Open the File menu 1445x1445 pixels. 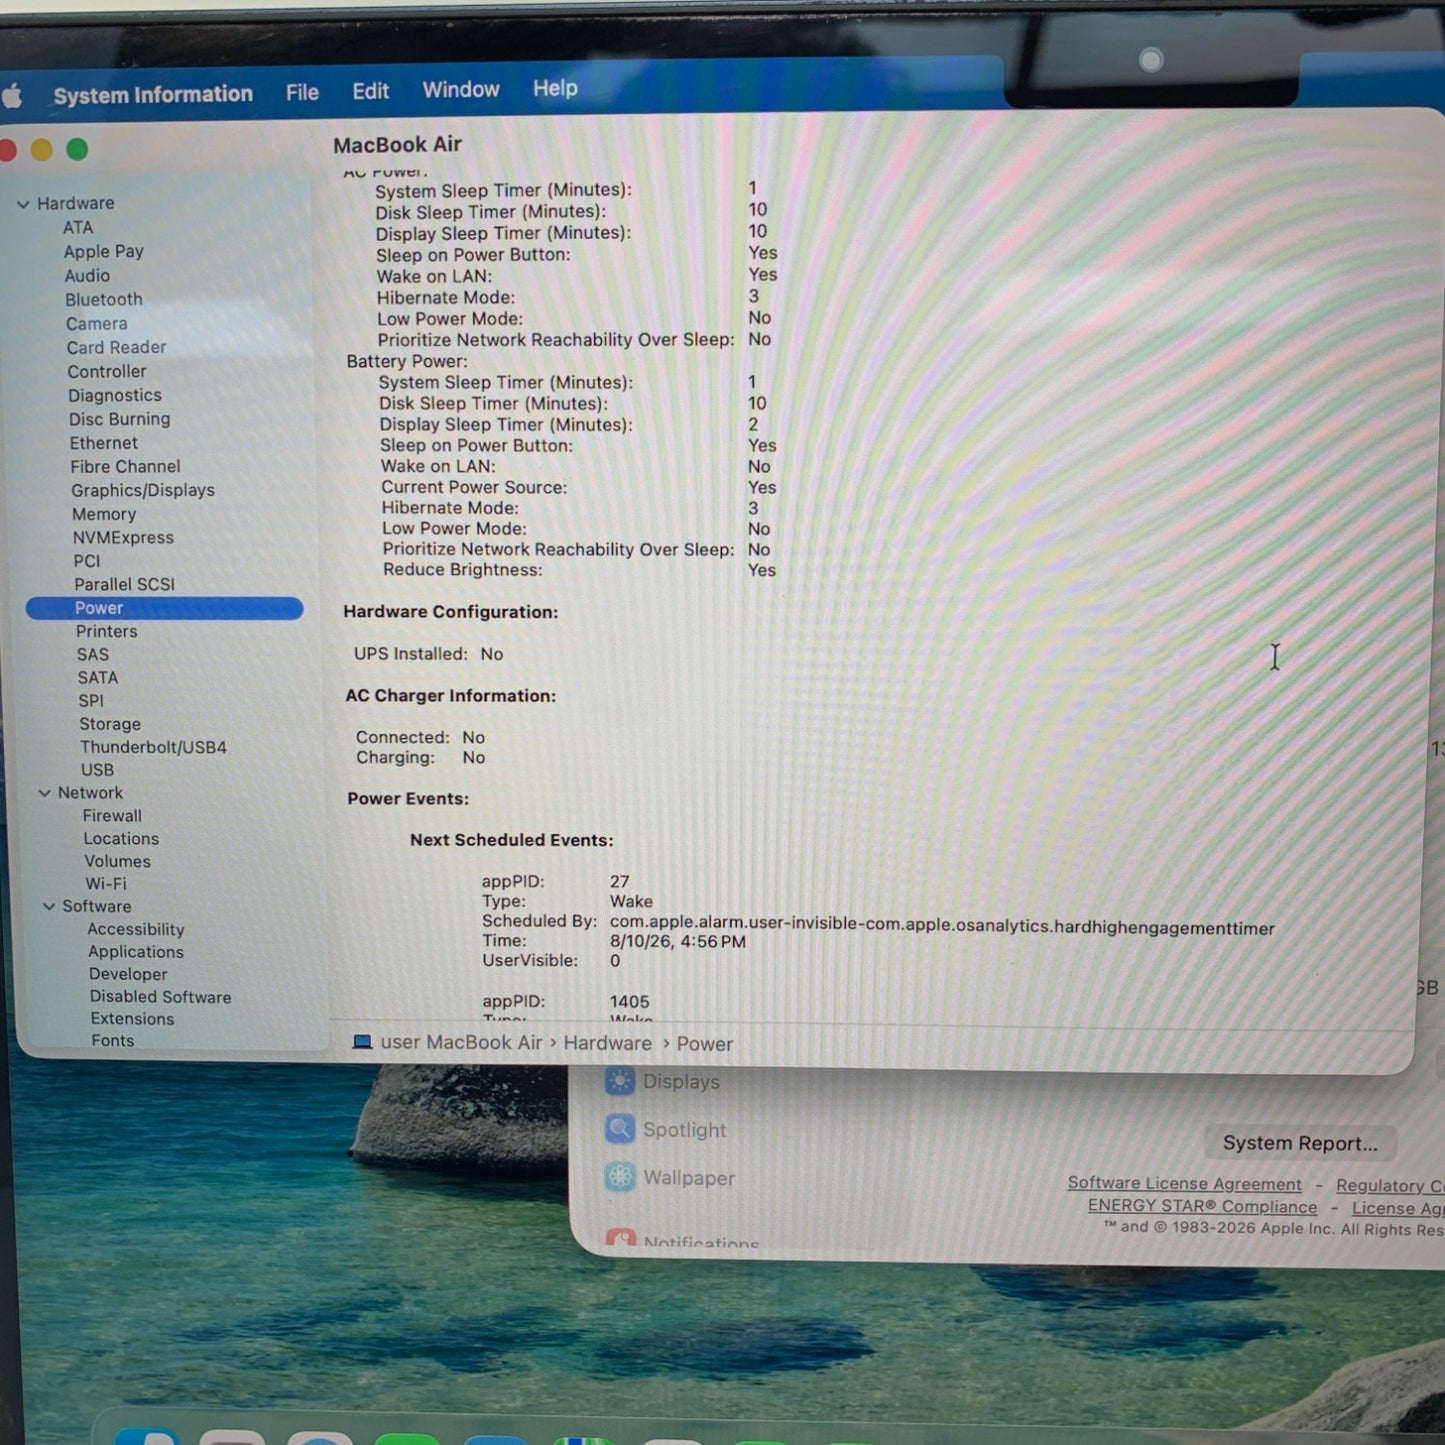click(x=302, y=93)
